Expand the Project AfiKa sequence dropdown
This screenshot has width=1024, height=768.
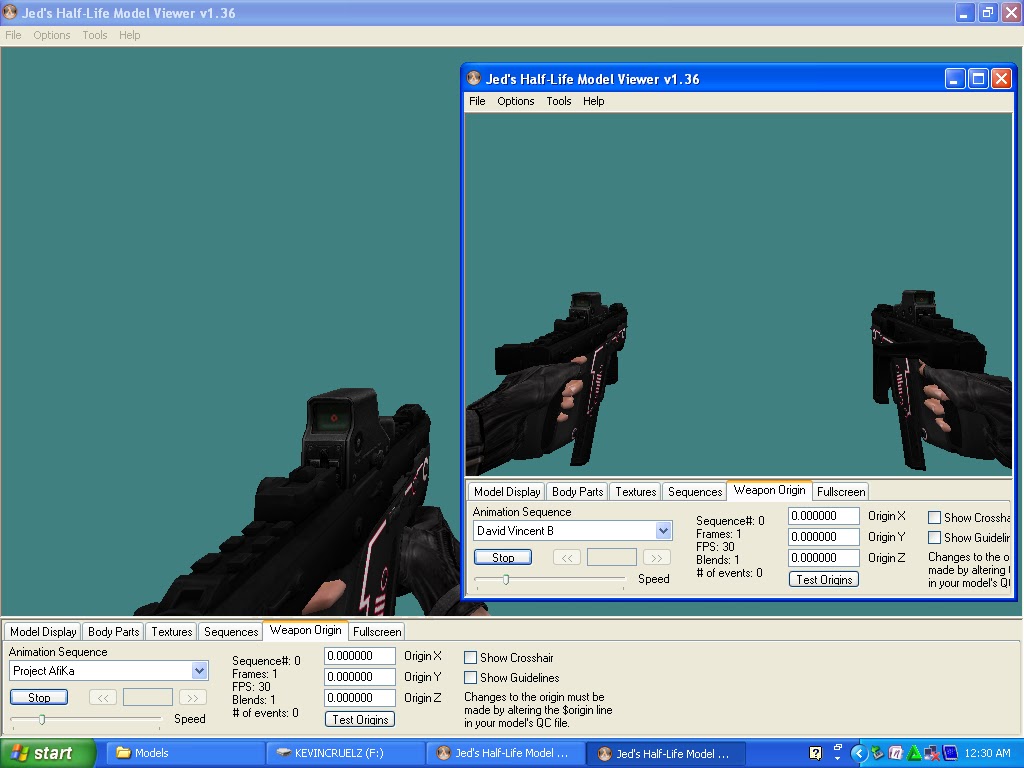(x=199, y=670)
